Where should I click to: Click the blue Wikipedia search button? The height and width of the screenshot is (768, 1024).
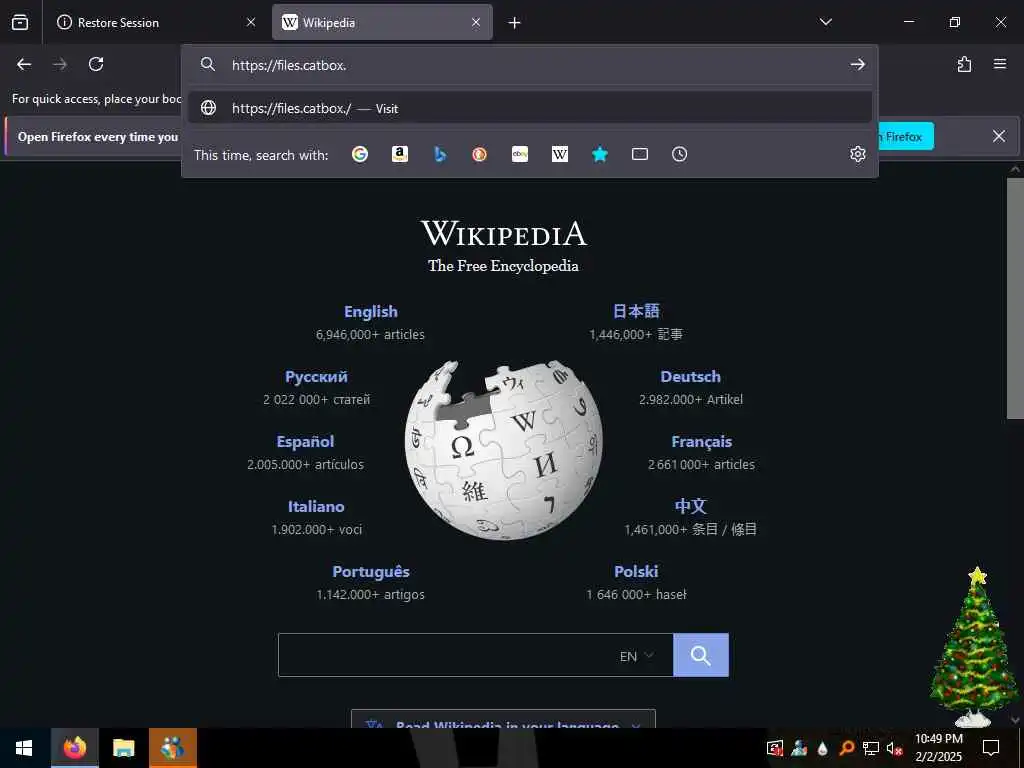click(x=701, y=655)
